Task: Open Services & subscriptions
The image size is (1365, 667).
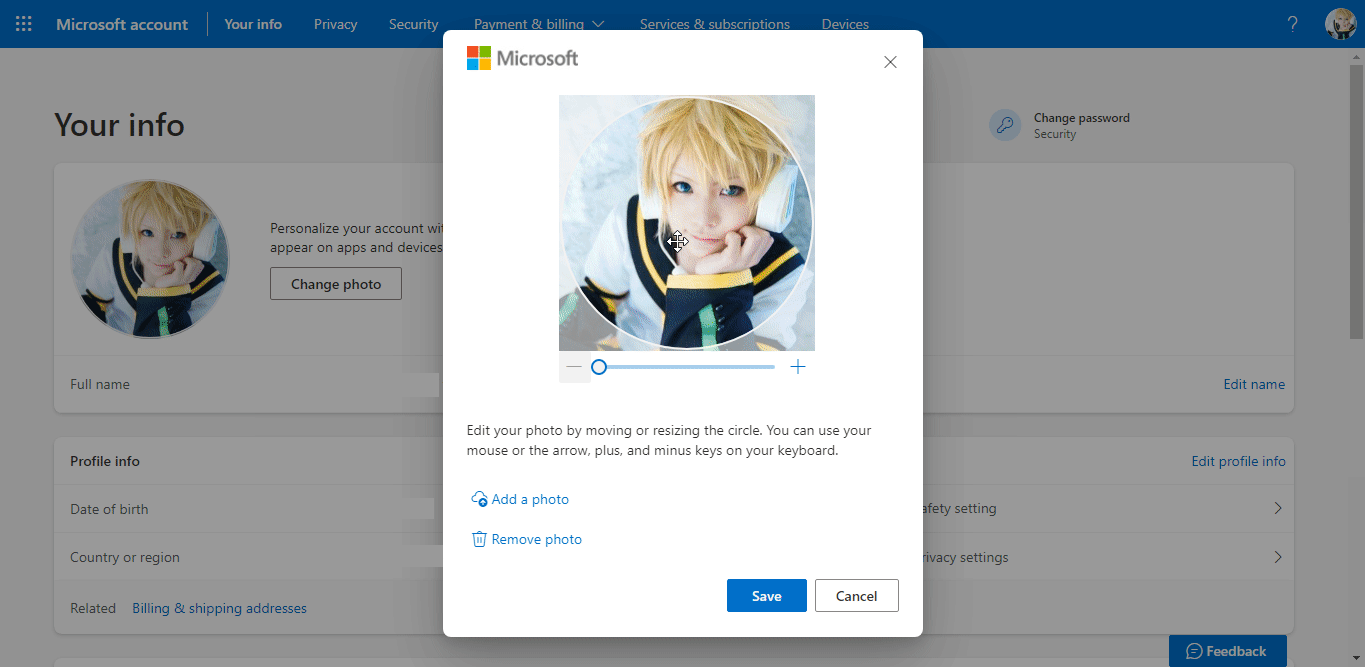Action: click(714, 23)
